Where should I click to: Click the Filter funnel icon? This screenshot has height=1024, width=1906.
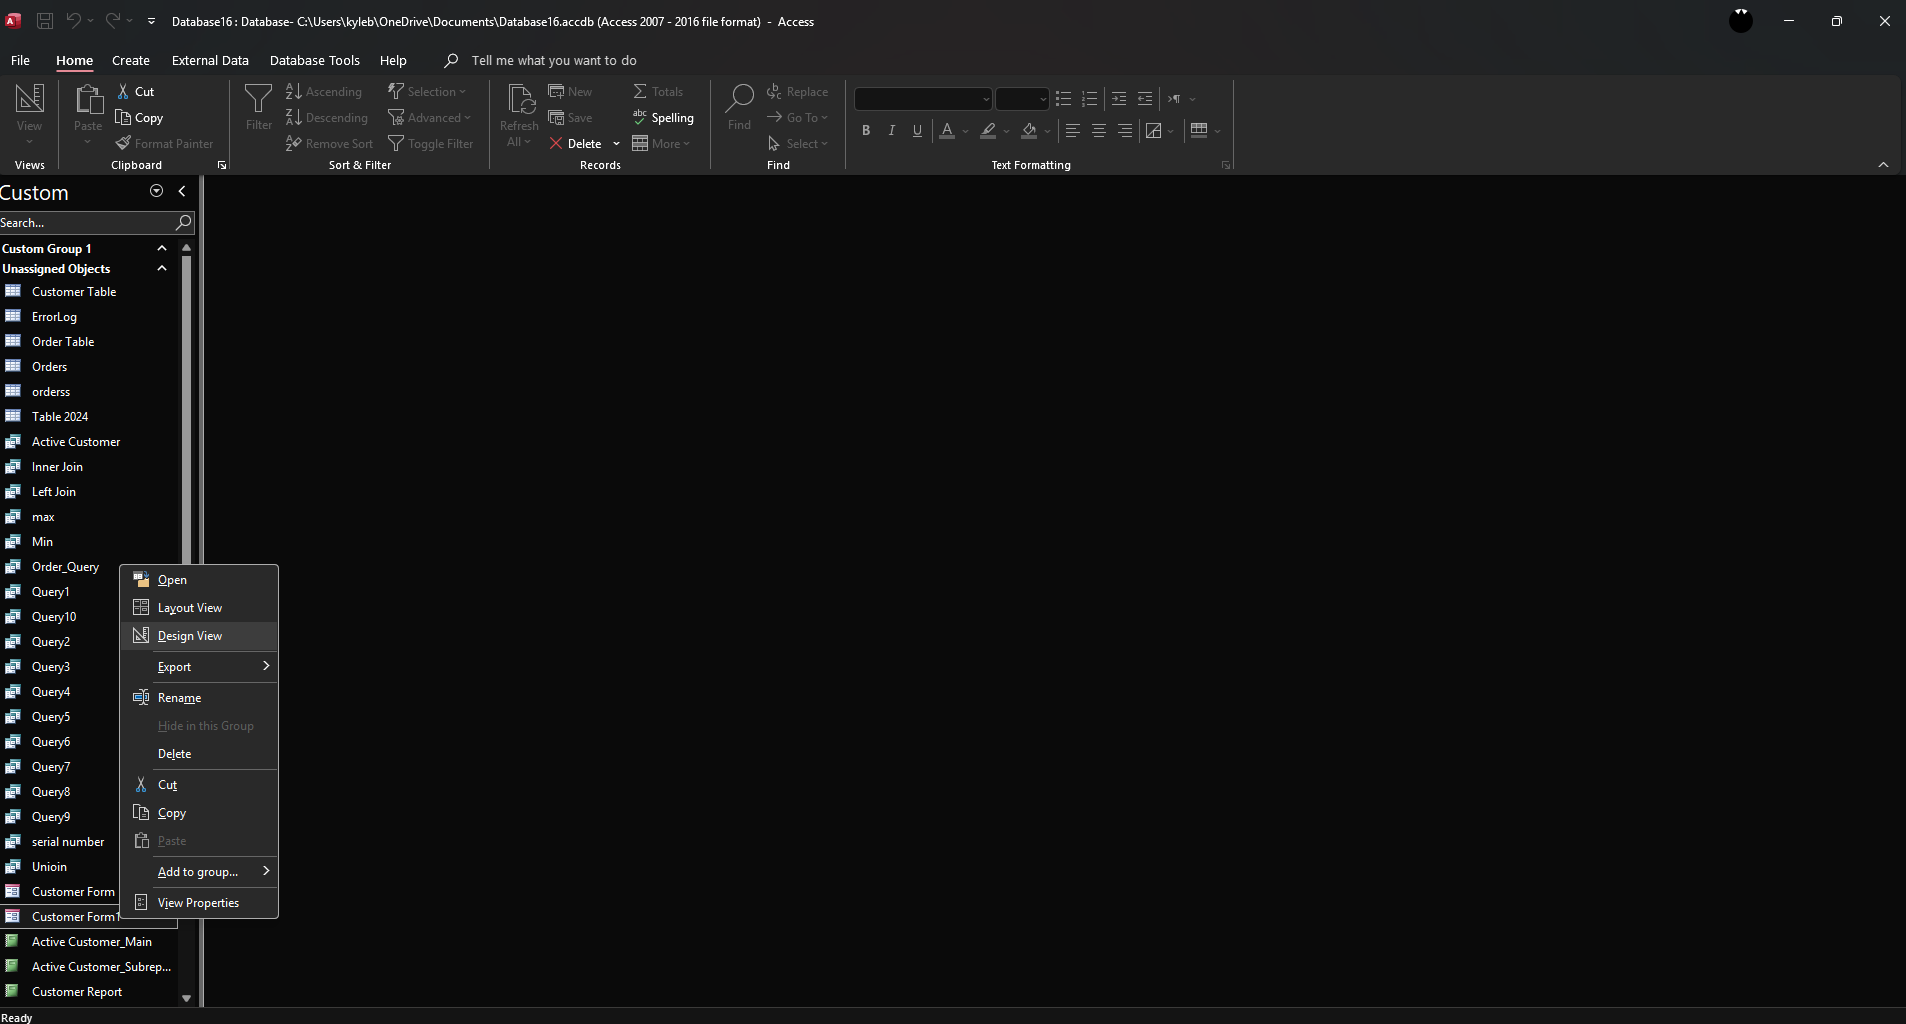click(258, 99)
